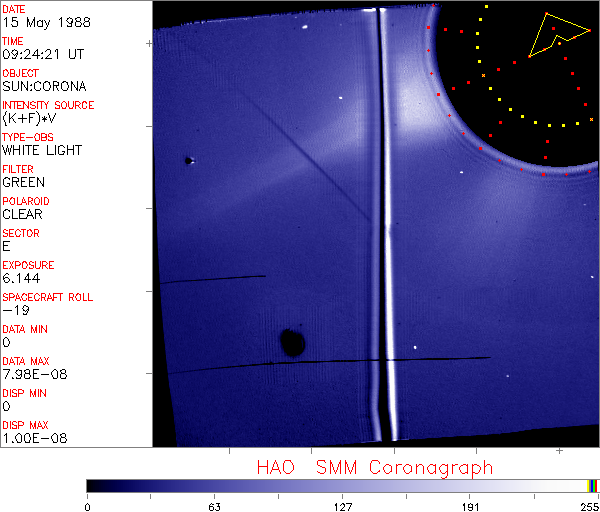This screenshot has height=512, width=600.
Task: Click the red 'FILTER' label
Action: (x=18, y=169)
